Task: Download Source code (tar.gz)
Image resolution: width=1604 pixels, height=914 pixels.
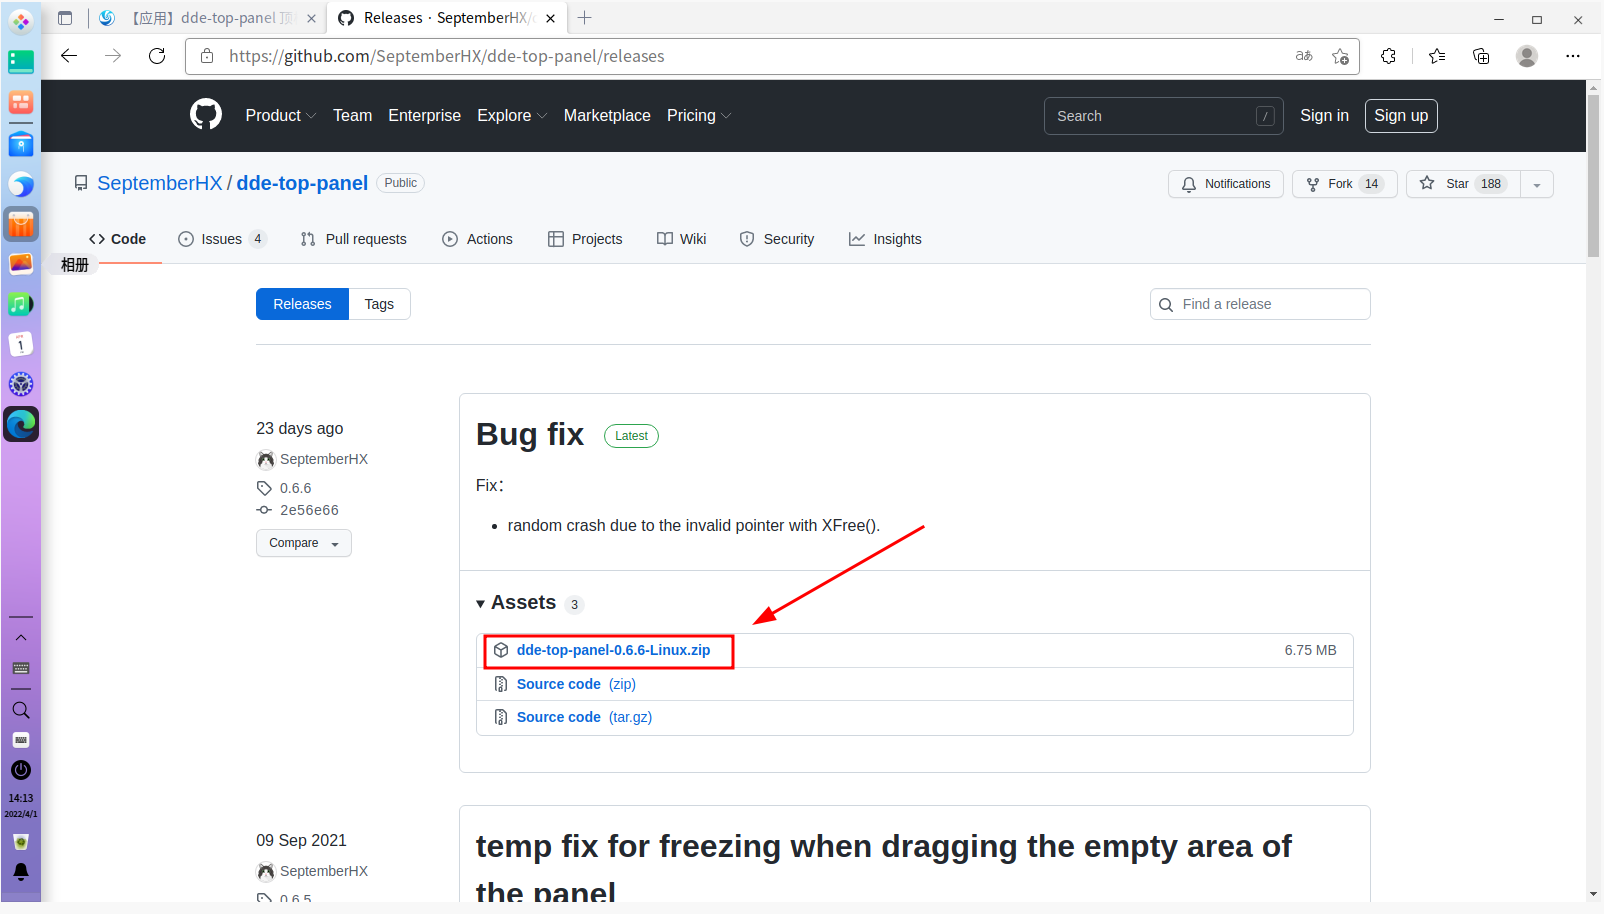Action: [x=584, y=717]
